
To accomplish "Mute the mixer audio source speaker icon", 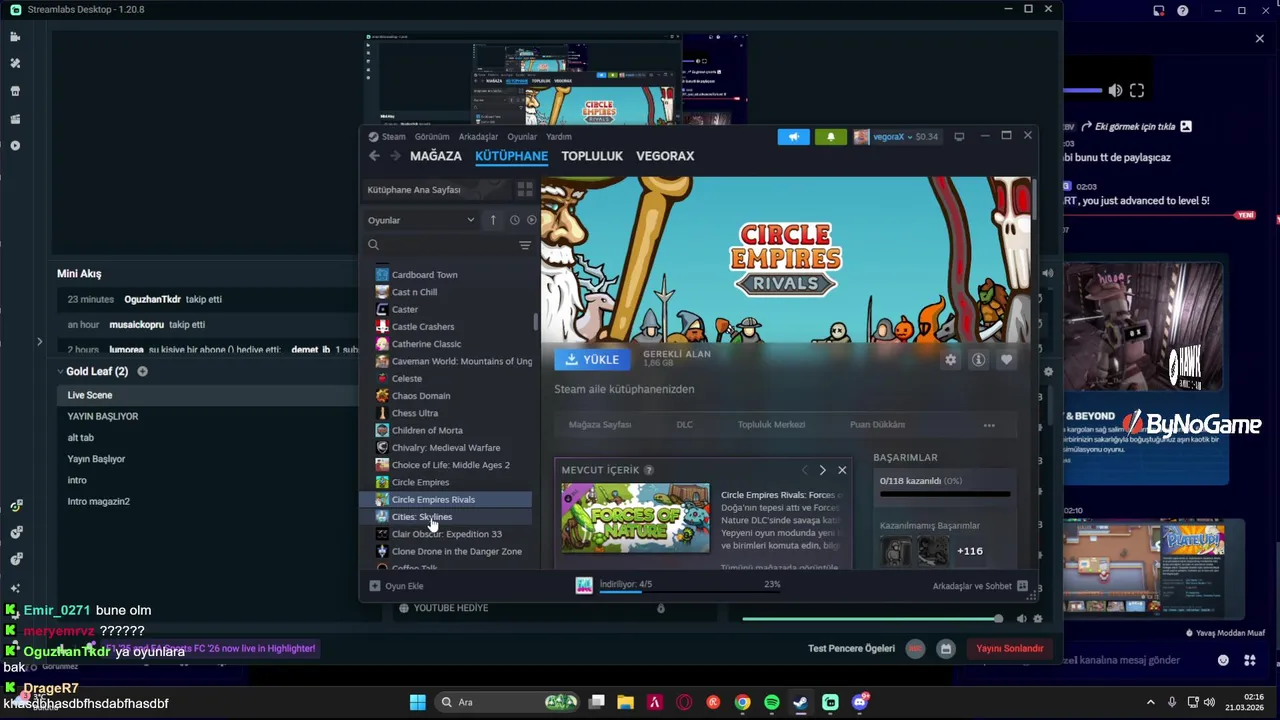I will click(x=1022, y=619).
